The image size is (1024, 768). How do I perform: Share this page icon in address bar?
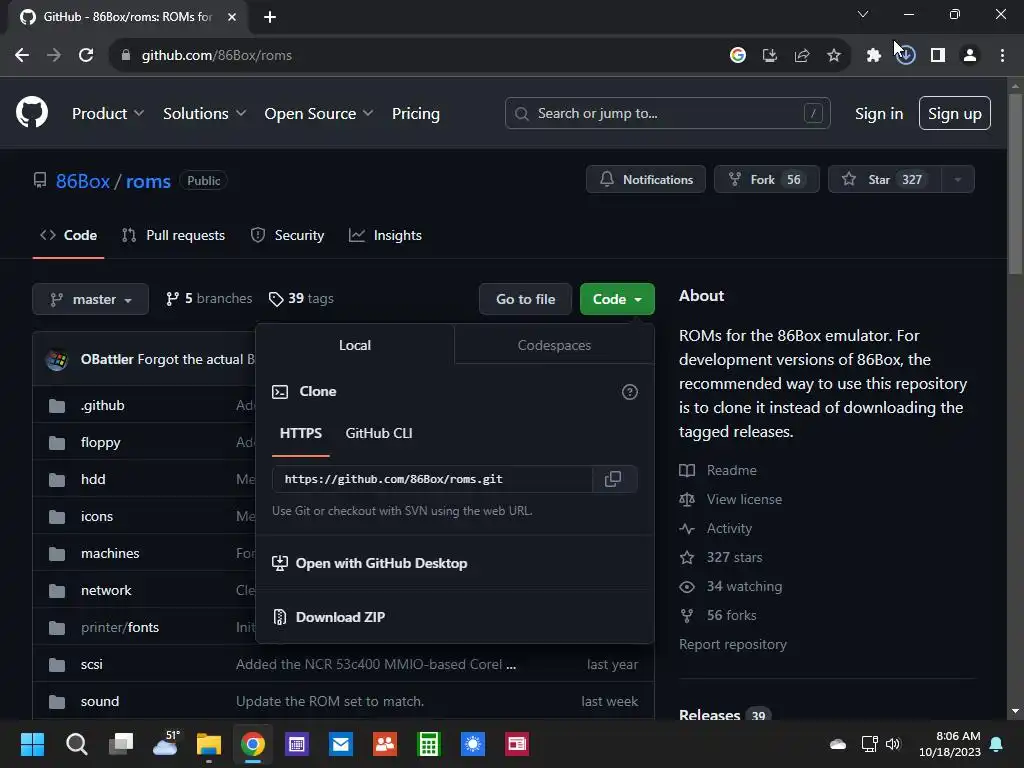801,56
